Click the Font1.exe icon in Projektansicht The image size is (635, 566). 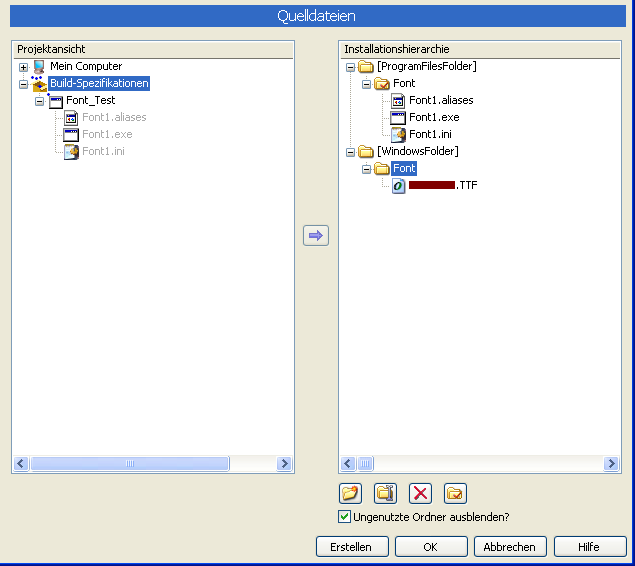(71, 135)
